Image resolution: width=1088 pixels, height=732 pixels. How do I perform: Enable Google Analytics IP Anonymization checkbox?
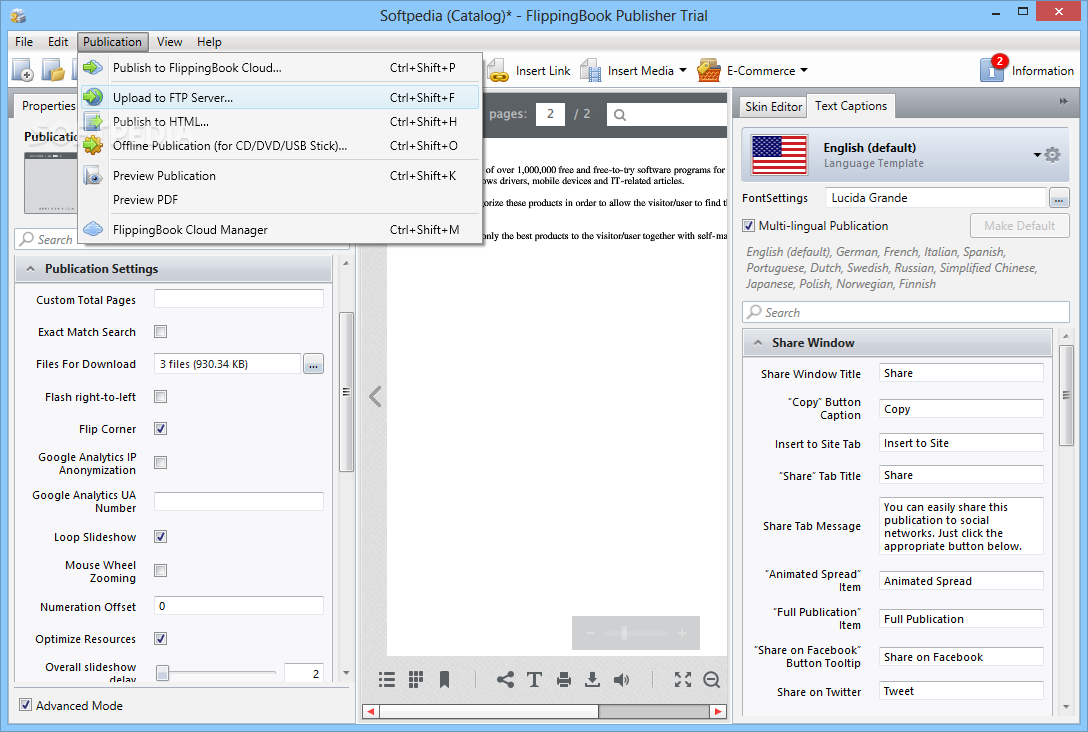160,462
